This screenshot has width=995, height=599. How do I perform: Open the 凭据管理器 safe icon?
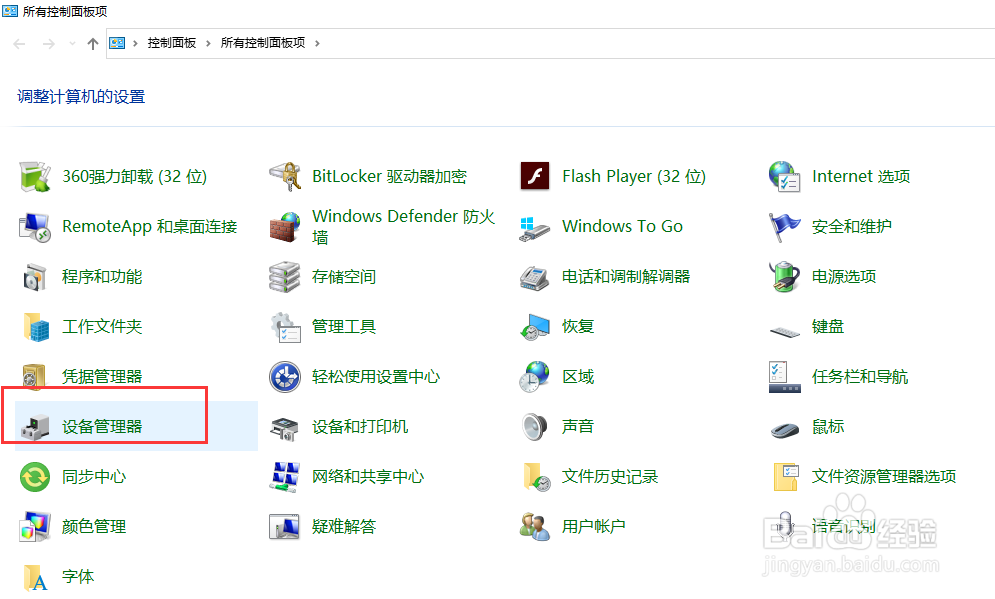35,376
